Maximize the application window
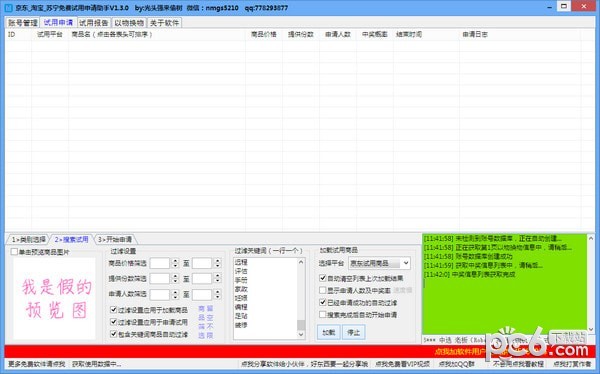 click(563, 7)
